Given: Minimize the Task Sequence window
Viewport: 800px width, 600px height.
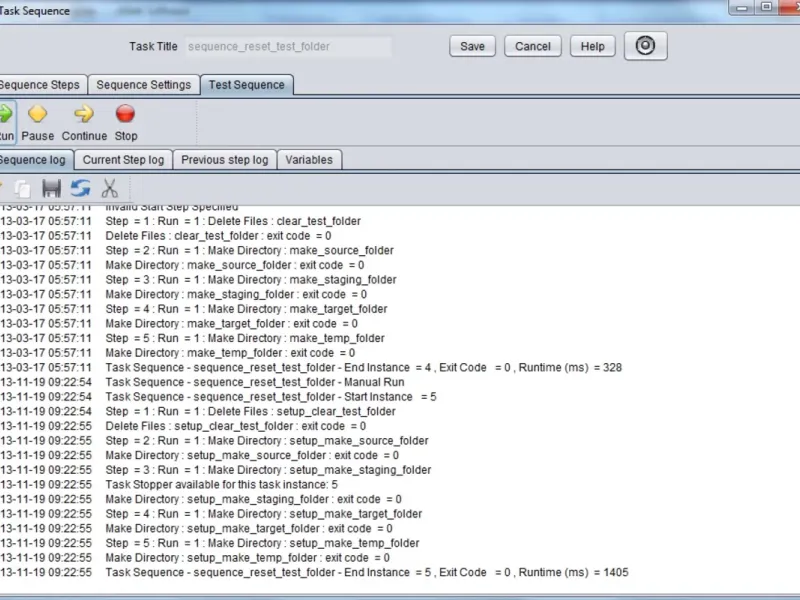Looking at the screenshot, I should [x=742, y=8].
